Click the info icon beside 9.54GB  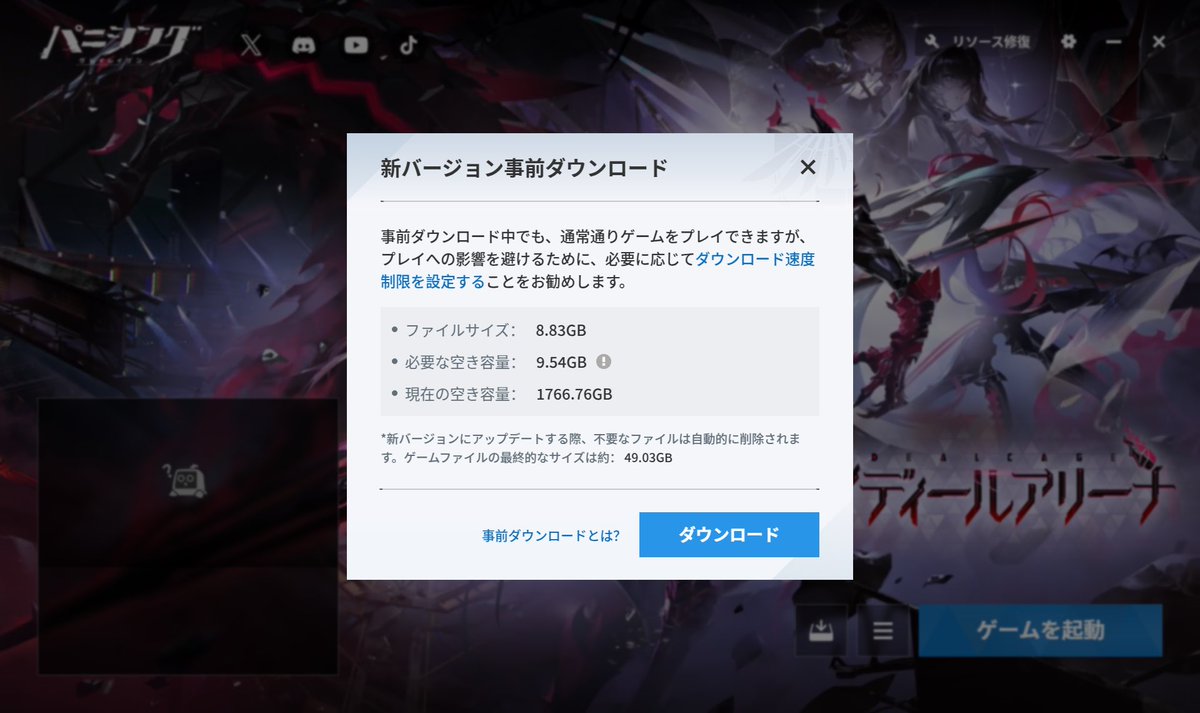pyautogui.click(x=604, y=362)
